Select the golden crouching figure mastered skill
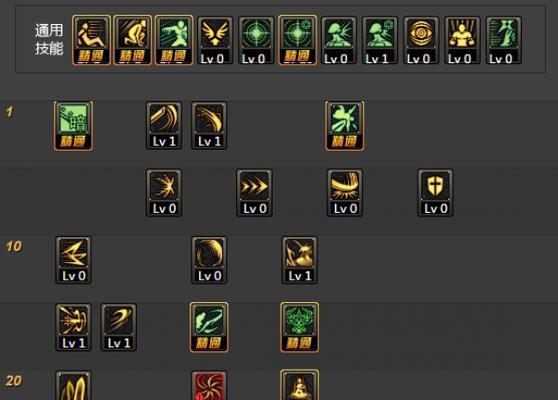This screenshot has height=400, width=558. pyautogui.click(x=133, y=40)
